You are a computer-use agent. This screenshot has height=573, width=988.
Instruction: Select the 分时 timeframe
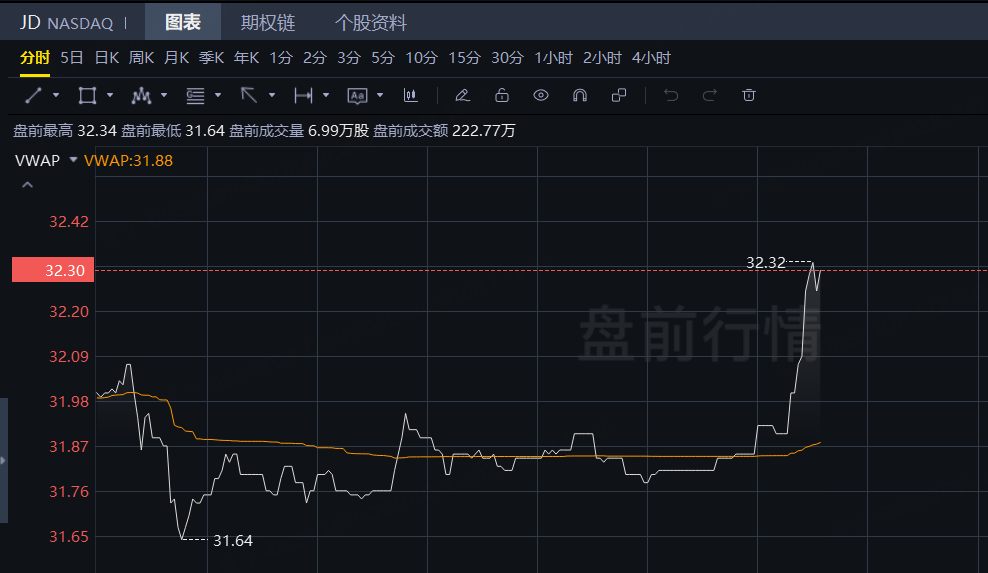coord(35,58)
